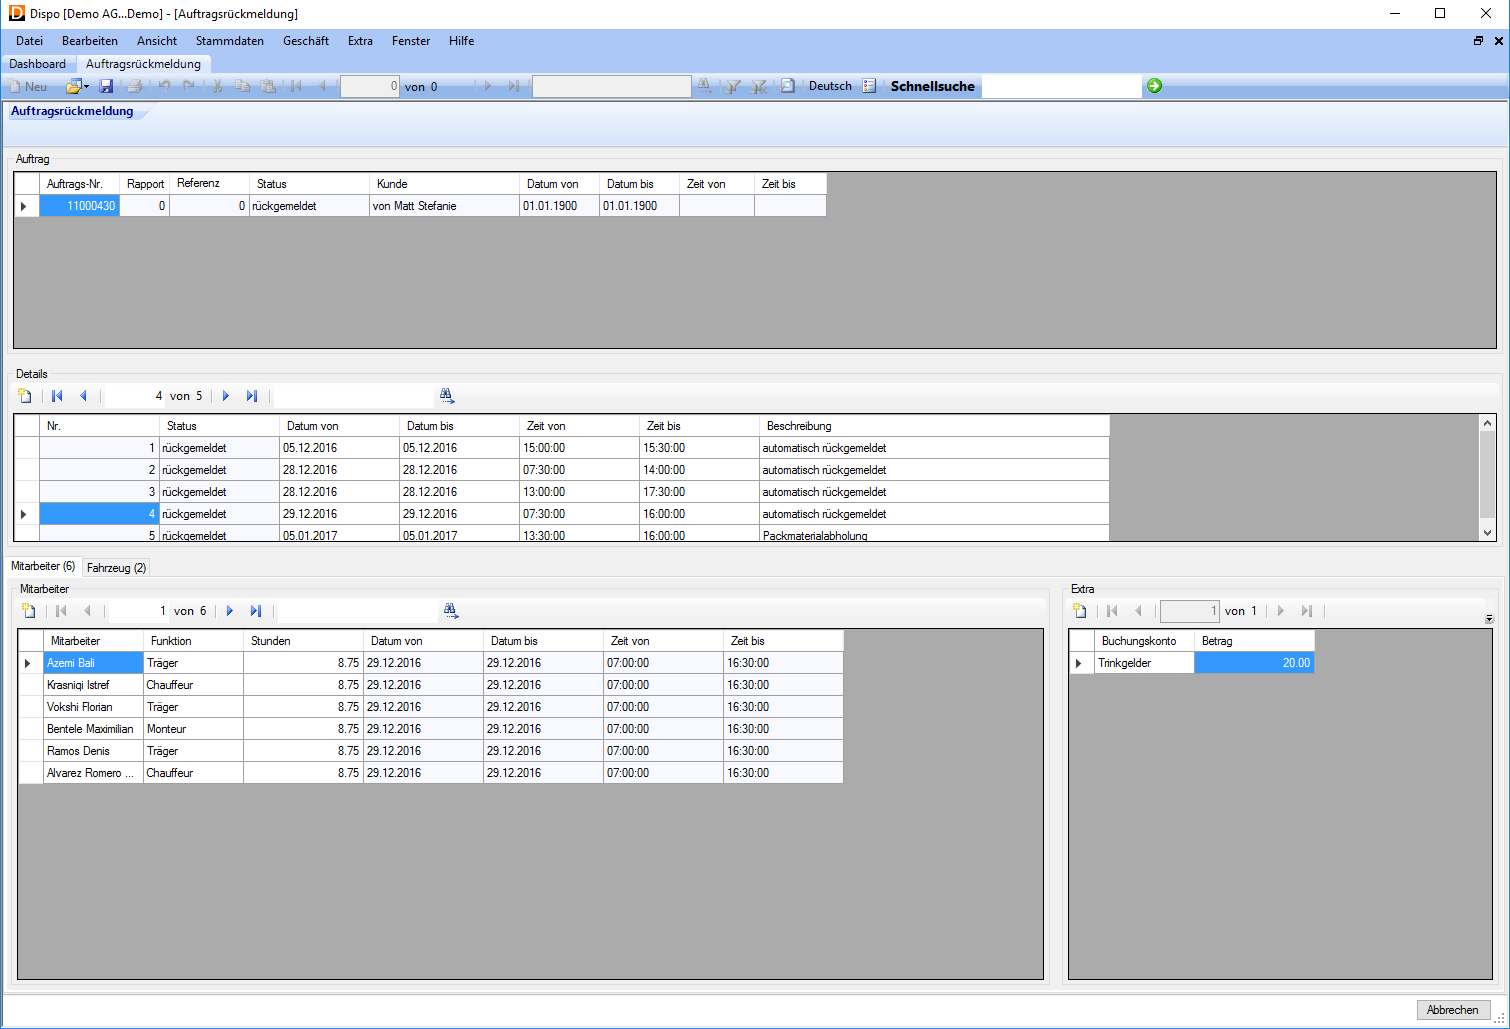Select Details cell Zeit bis 17:30:00
The image size is (1510, 1029).
pos(700,492)
